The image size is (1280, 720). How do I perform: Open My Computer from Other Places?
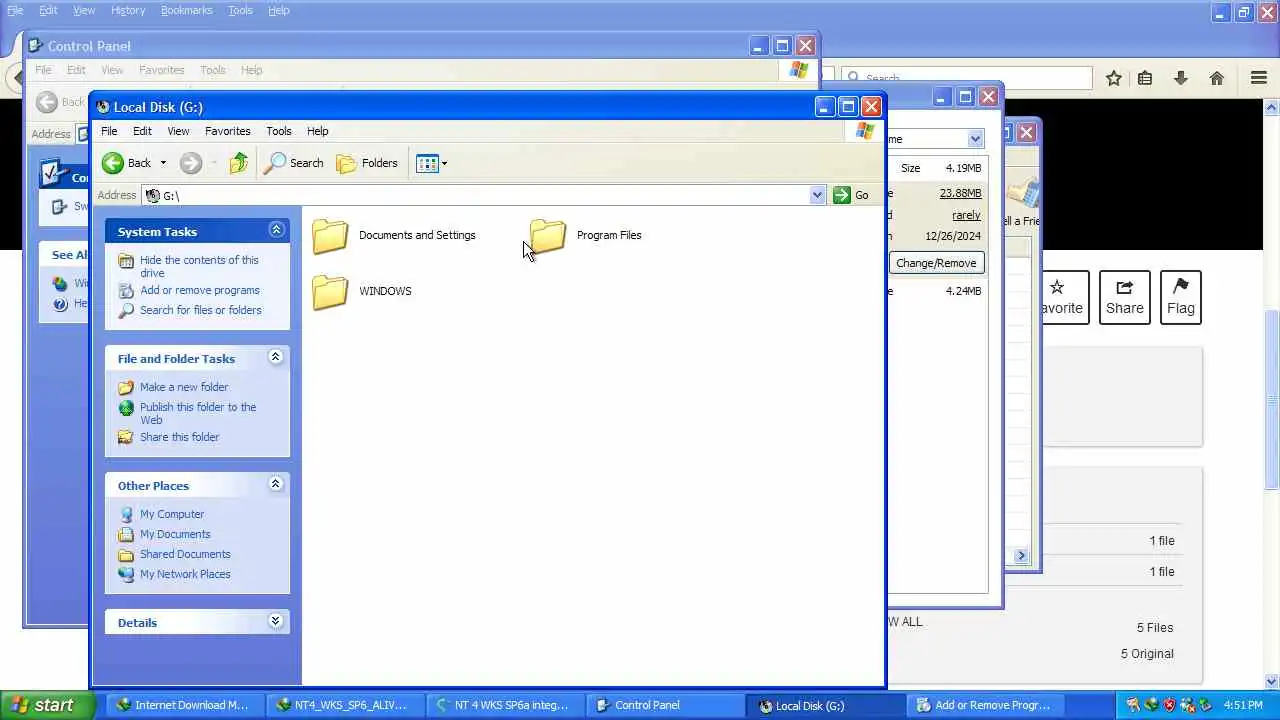(x=171, y=514)
